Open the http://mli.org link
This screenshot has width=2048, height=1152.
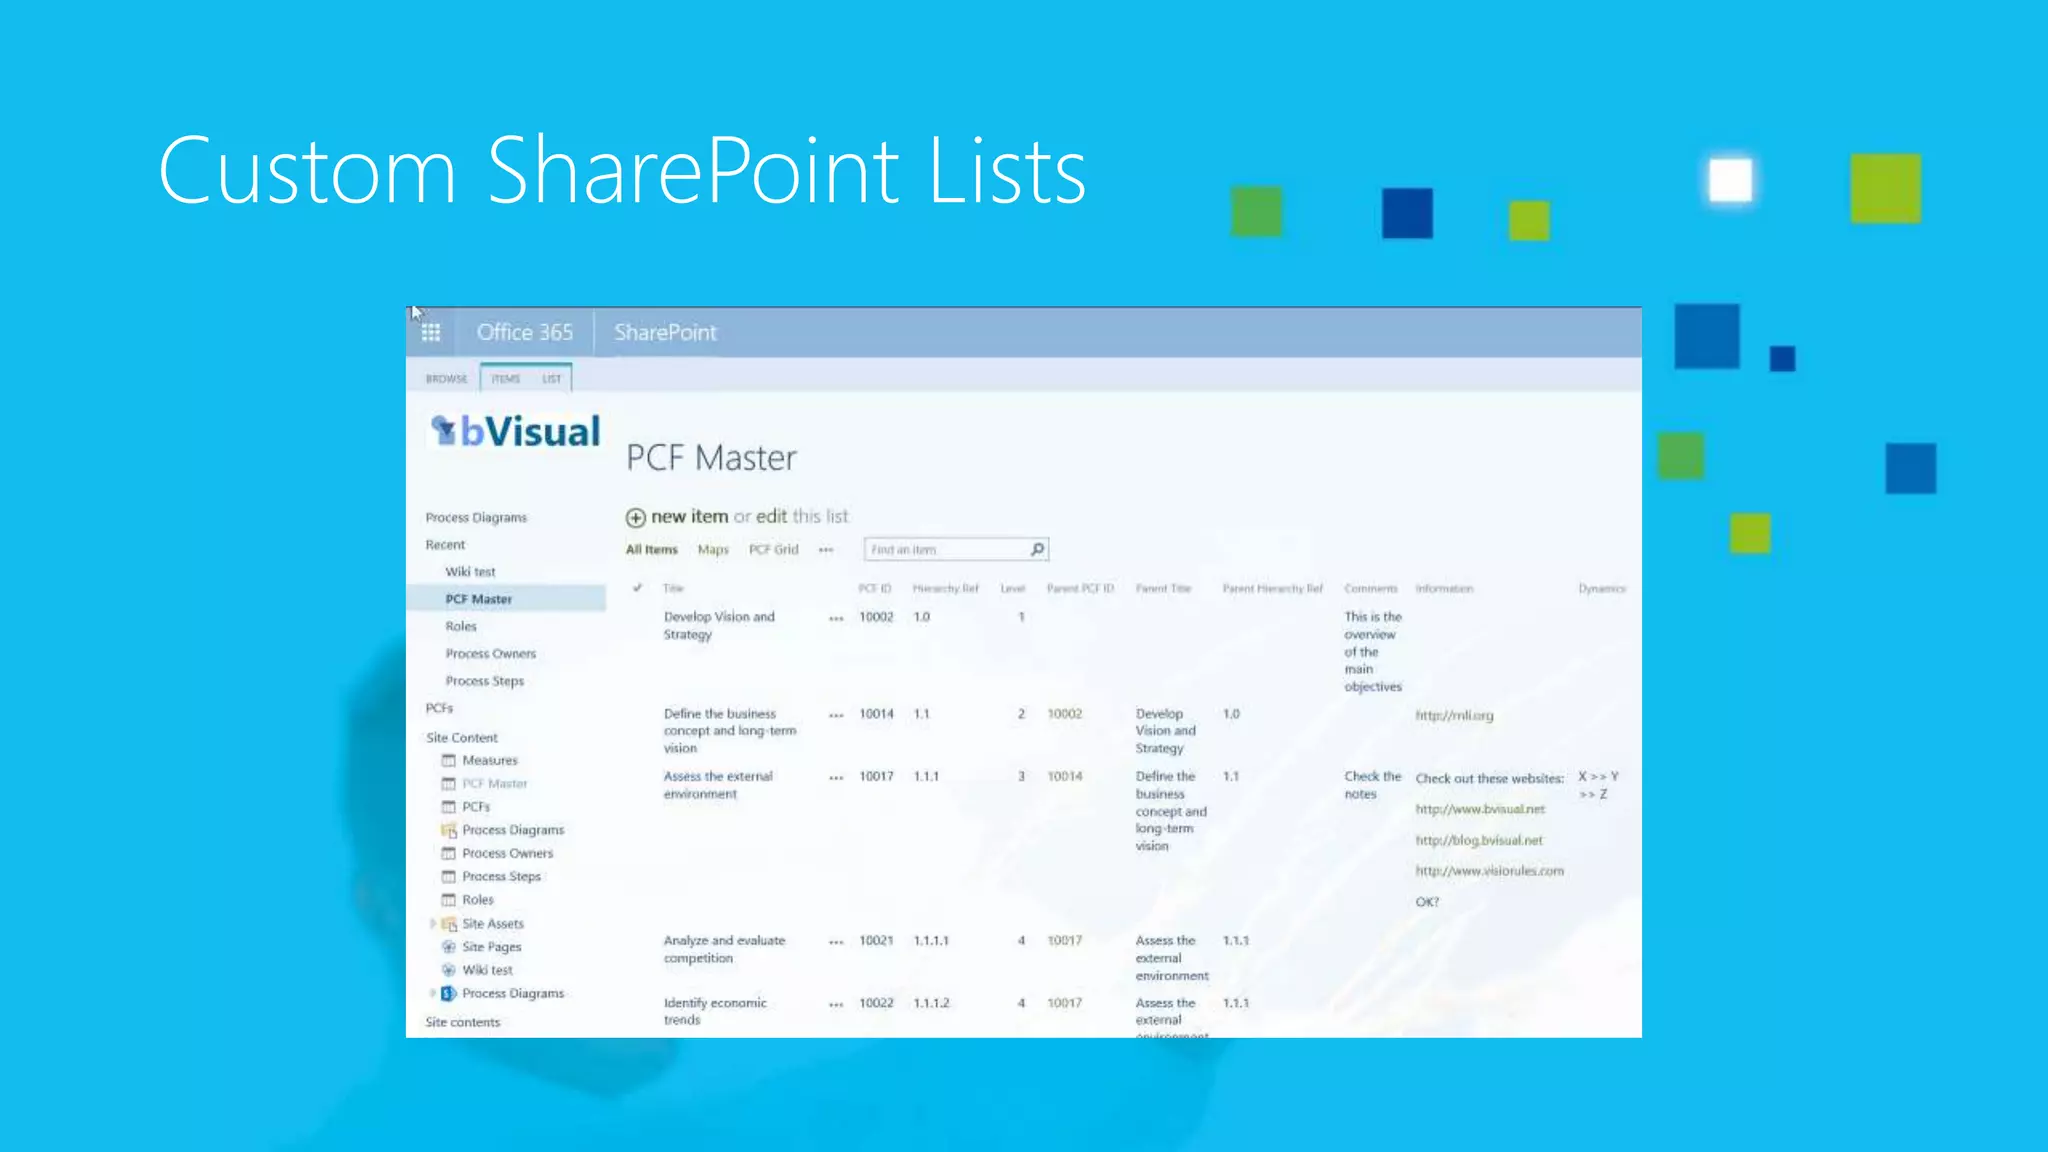coord(1454,716)
